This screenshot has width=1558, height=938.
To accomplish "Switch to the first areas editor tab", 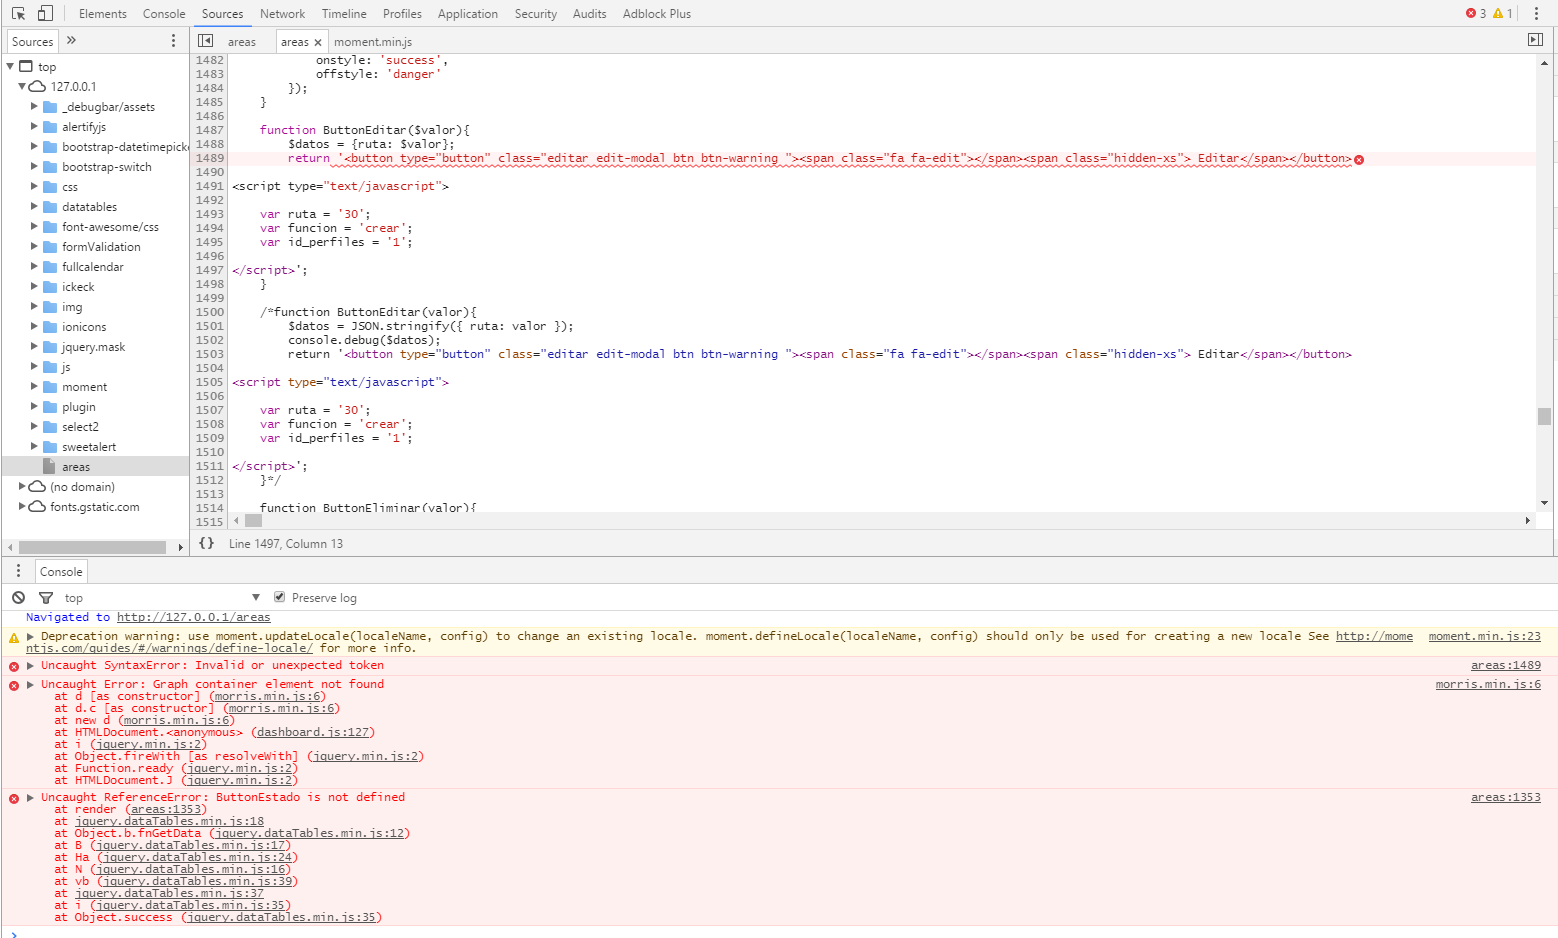I will point(241,42).
